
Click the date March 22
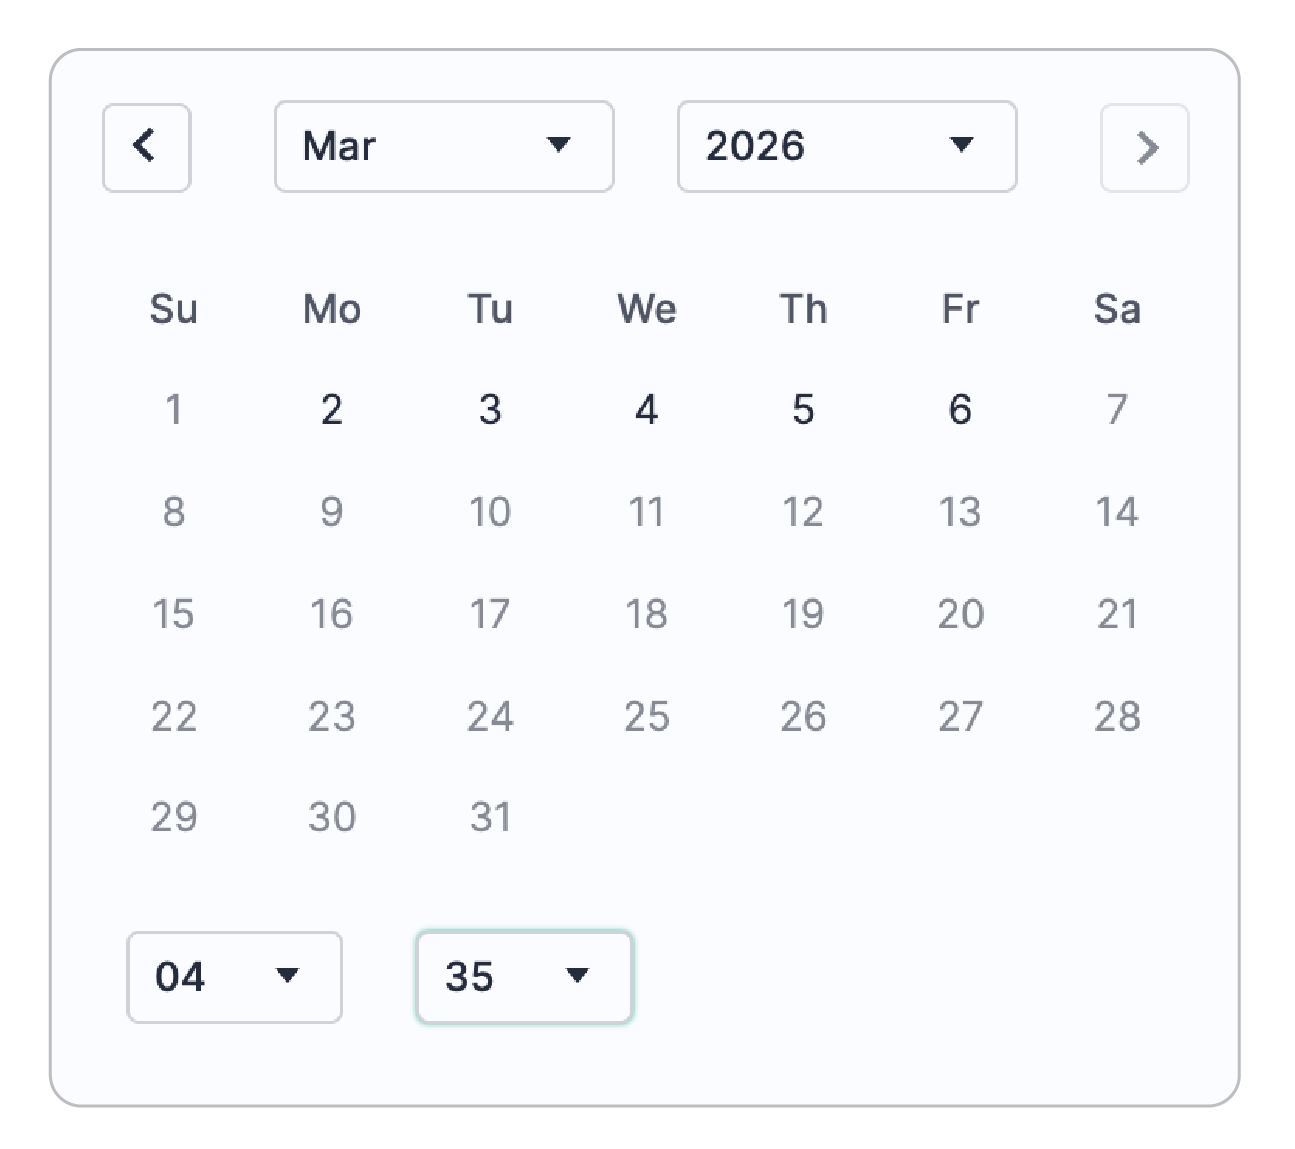pos(174,716)
